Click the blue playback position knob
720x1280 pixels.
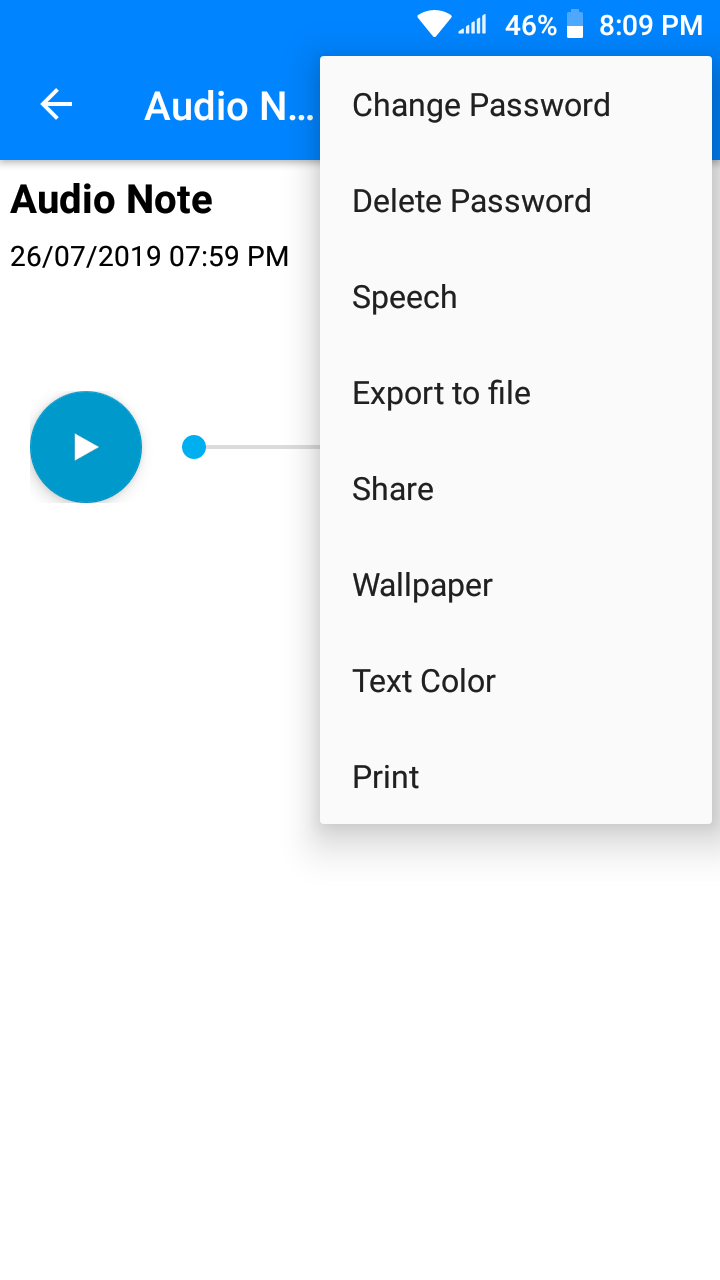coord(194,447)
